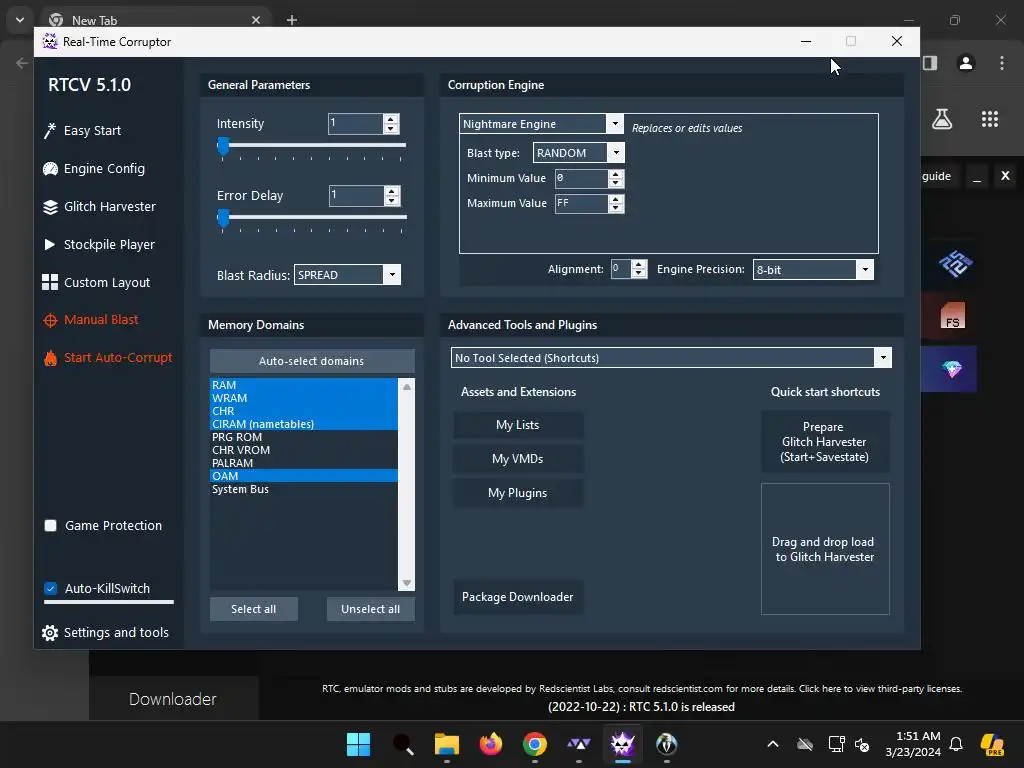This screenshot has width=1024, height=768.
Task: Open My Plugins button
Action: pos(518,493)
